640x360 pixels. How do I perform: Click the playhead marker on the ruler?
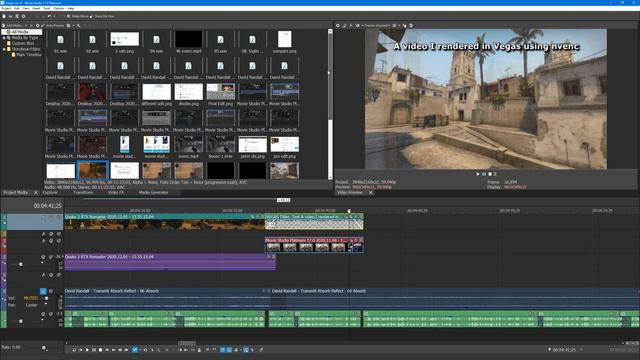click(x=349, y=211)
